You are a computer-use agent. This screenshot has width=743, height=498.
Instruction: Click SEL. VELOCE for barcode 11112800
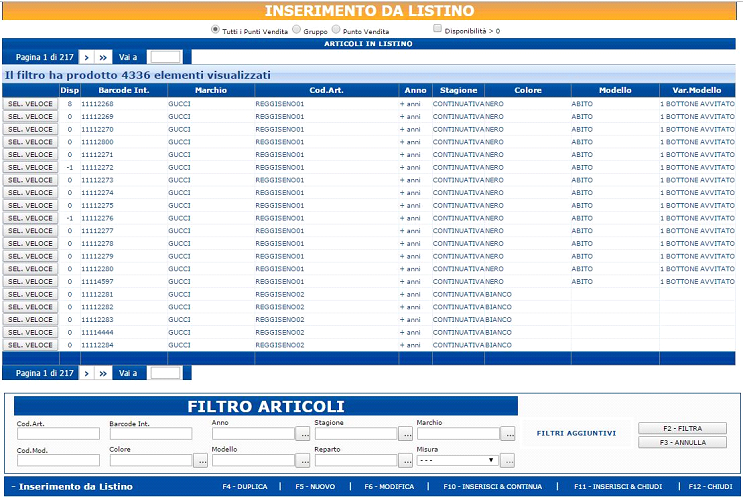click(30, 142)
